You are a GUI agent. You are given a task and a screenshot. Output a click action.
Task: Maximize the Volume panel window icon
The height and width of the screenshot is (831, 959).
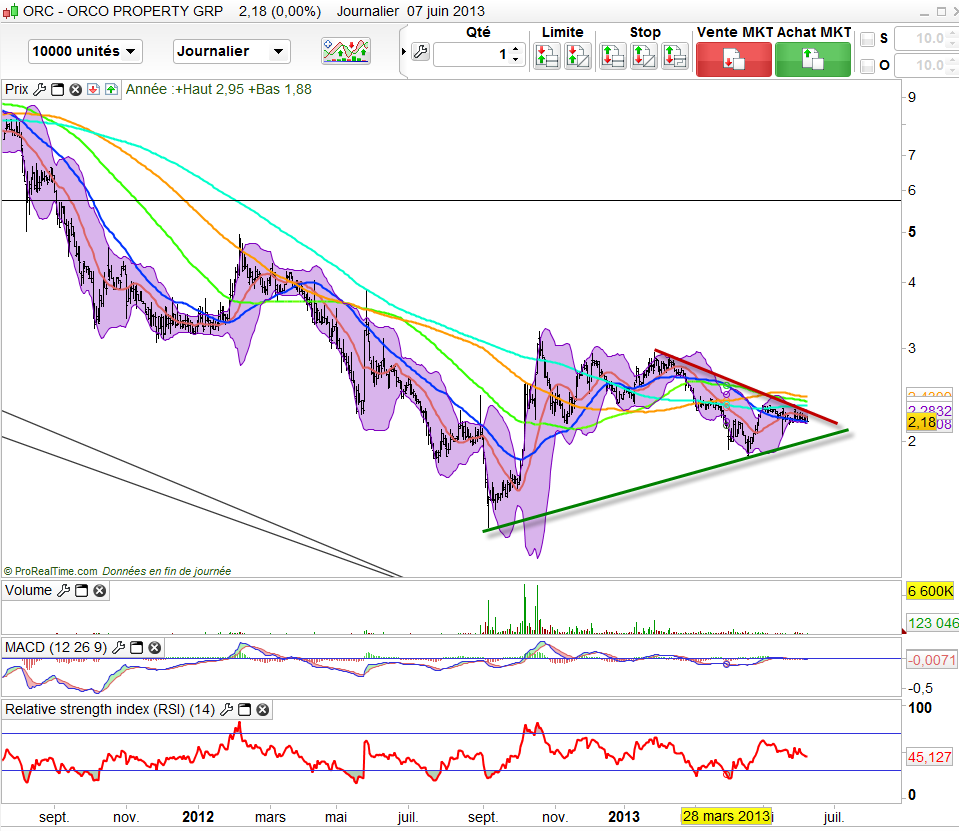tap(81, 591)
